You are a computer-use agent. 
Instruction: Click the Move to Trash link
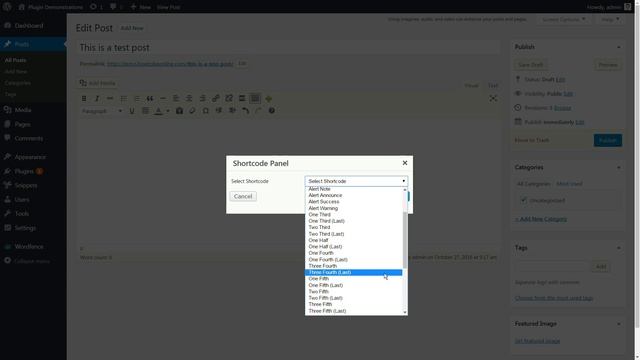tap(531, 140)
